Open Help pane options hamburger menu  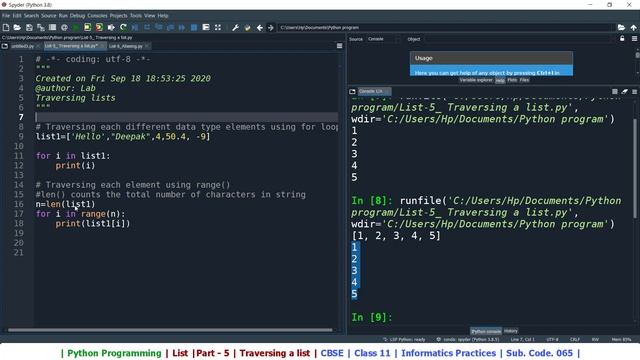coord(634,39)
